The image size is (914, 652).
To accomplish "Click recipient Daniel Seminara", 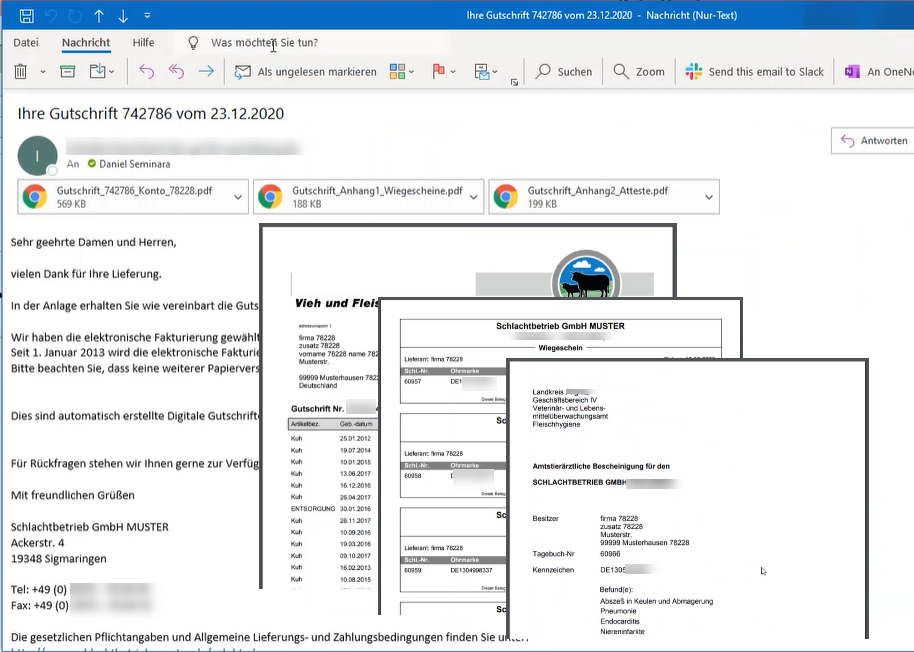I will [135, 164].
